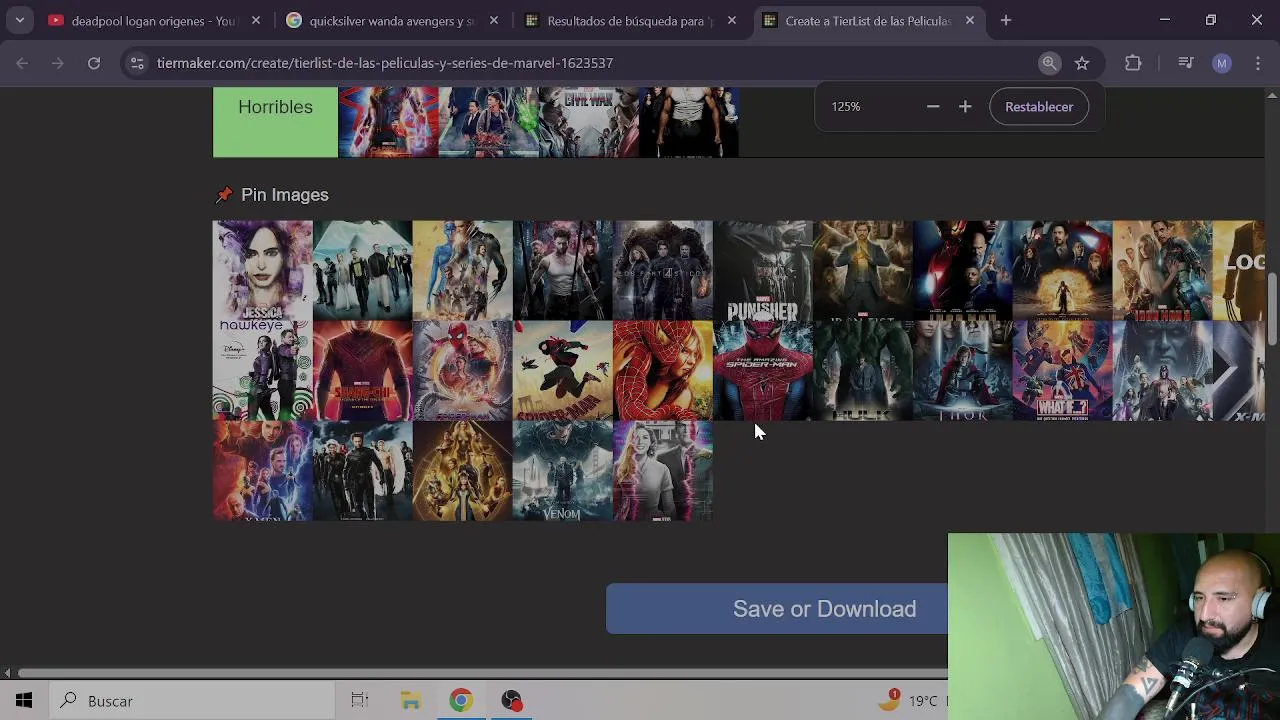Select the Create a TierList tab
The width and height of the screenshot is (1280, 720).
pyautogui.click(x=868, y=20)
